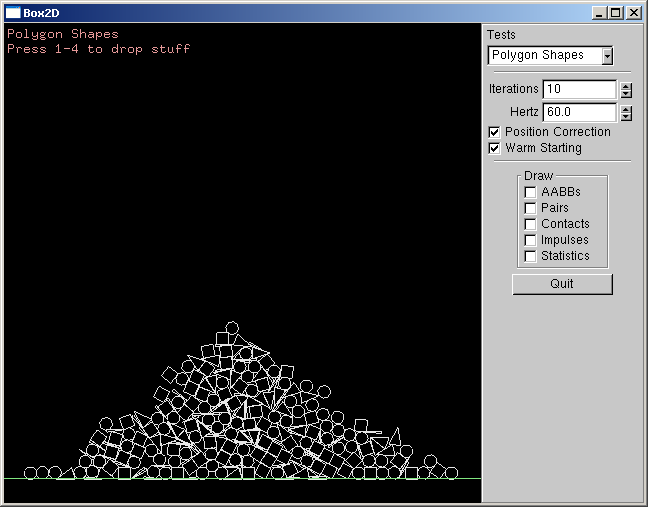This screenshot has width=648, height=507.
Task: Increase Hertz with the up arrow
Action: pyautogui.click(x=626, y=108)
